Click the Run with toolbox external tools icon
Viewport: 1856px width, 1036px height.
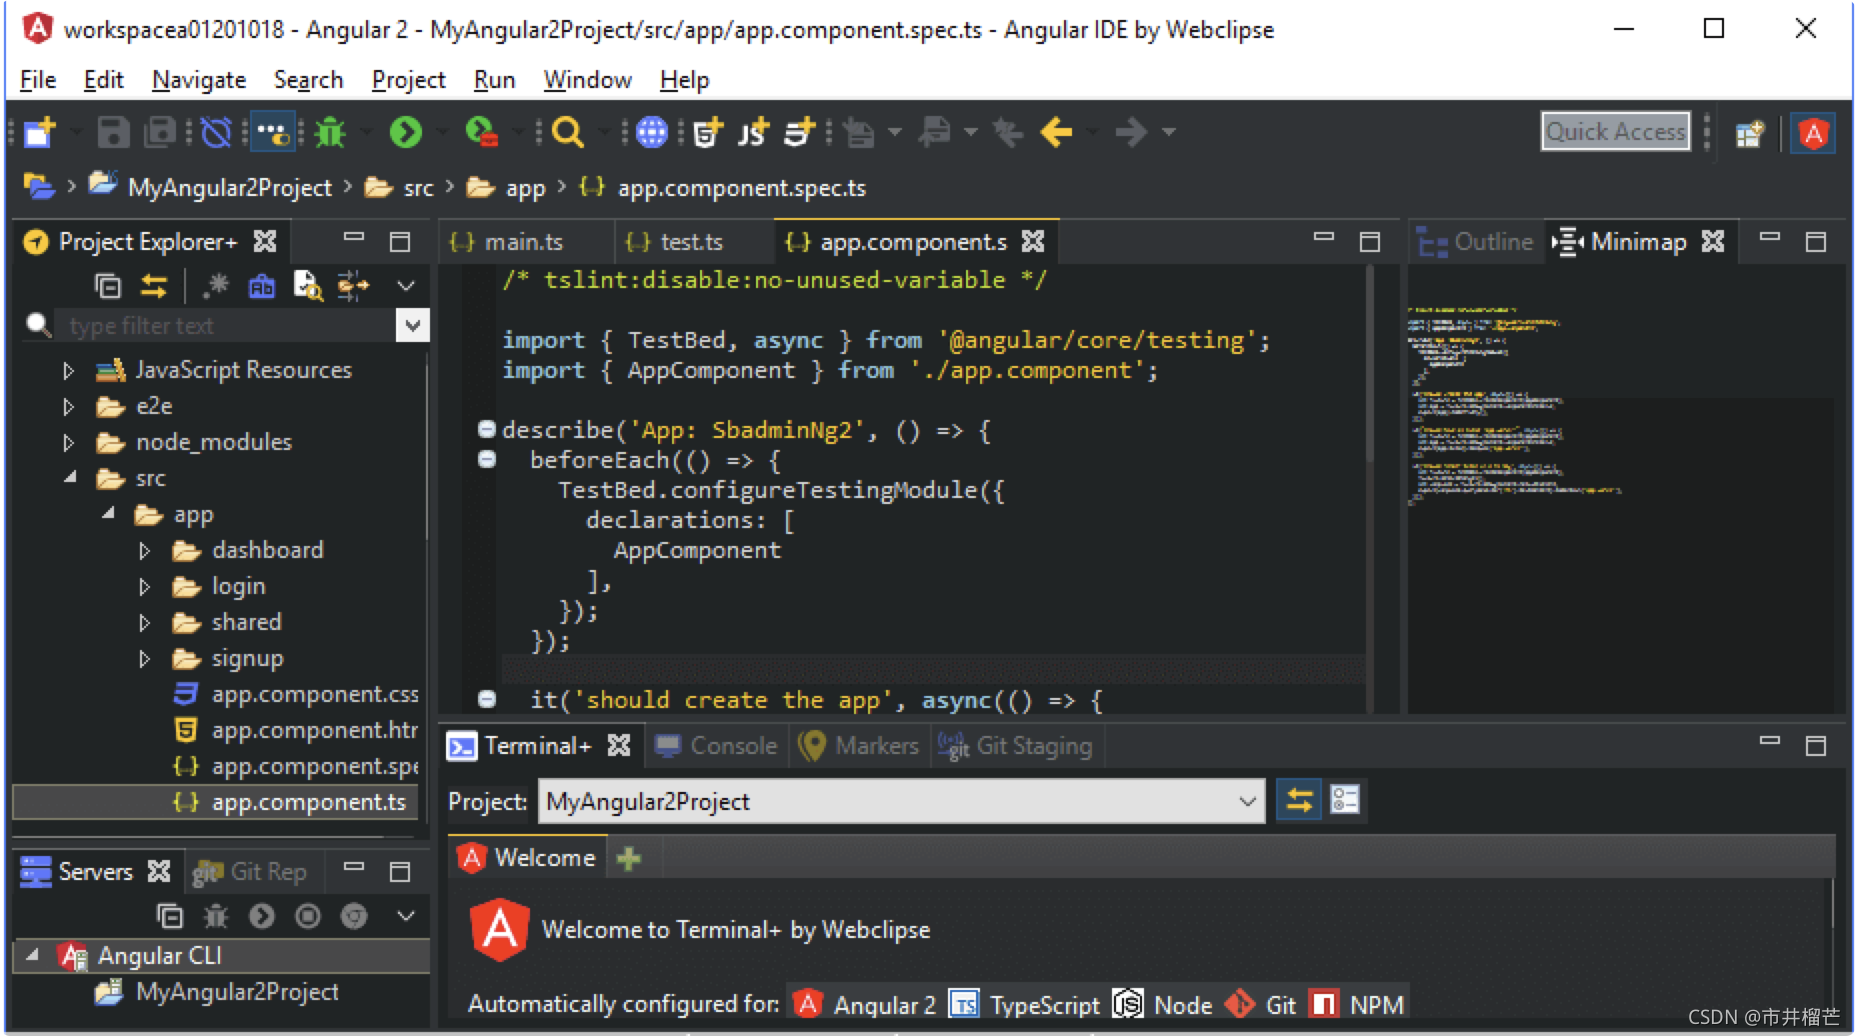pos(482,132)
